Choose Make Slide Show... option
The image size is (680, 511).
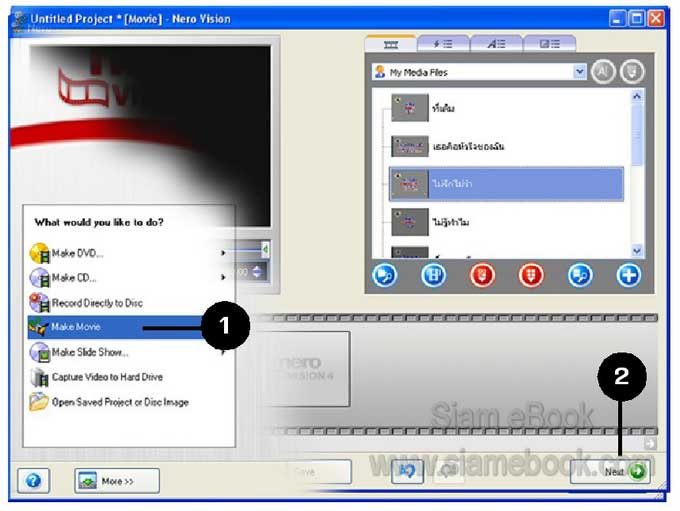tap(128, 352)
